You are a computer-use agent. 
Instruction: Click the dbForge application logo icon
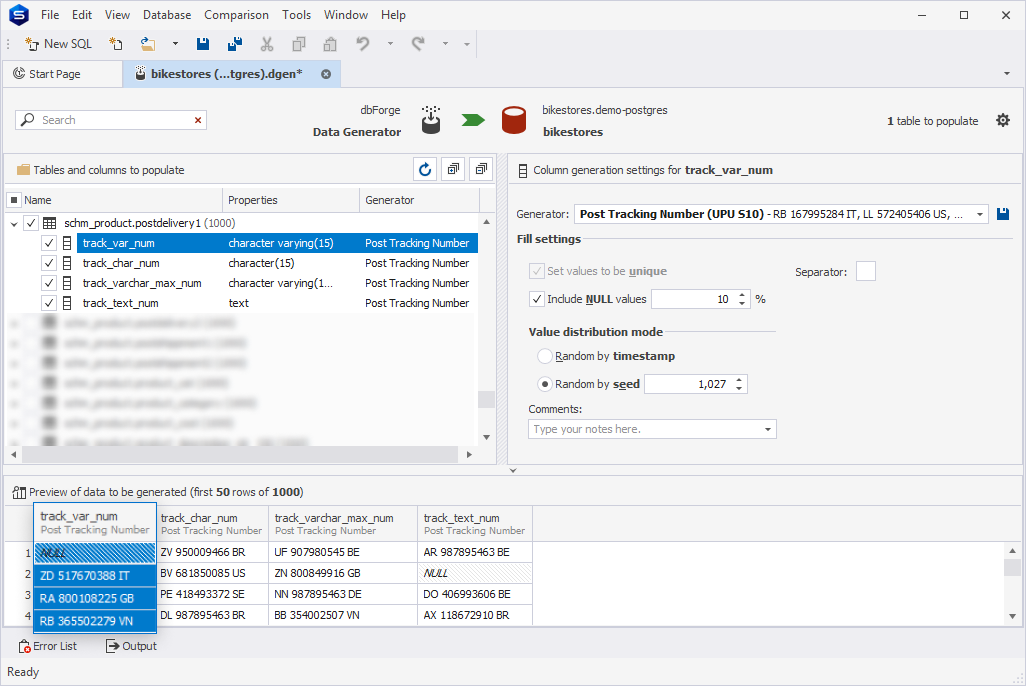(18, 14)
